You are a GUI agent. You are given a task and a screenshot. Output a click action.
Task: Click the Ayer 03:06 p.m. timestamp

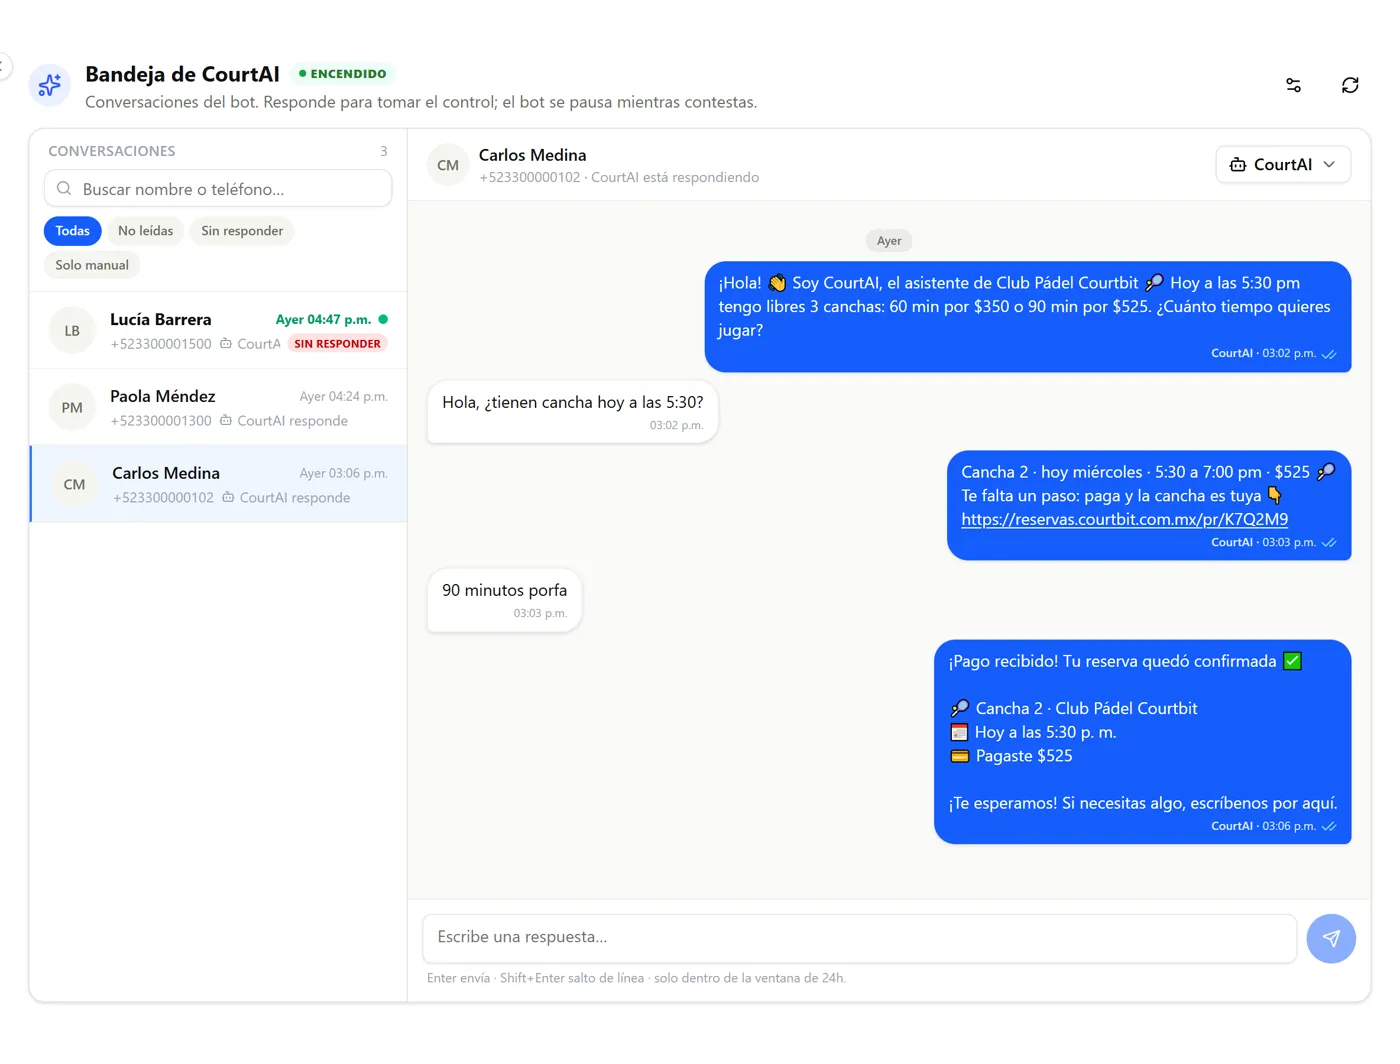pyautogui.click(x=343, y=474)
